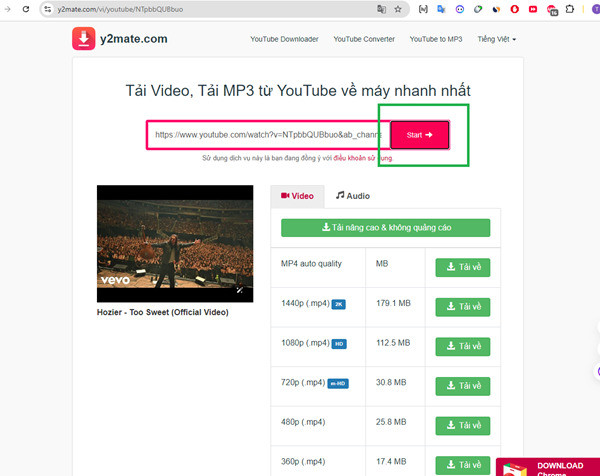Click the m-HD badge beside 720p
600x476 pixels.
[x=338, y=383]
